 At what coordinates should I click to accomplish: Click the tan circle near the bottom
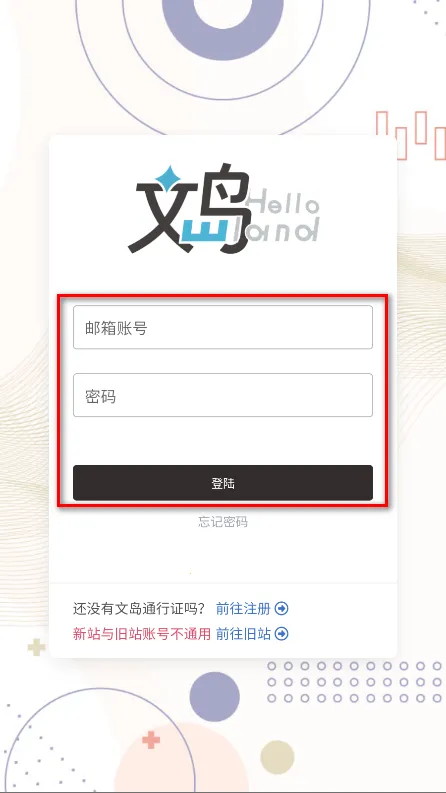277,757
